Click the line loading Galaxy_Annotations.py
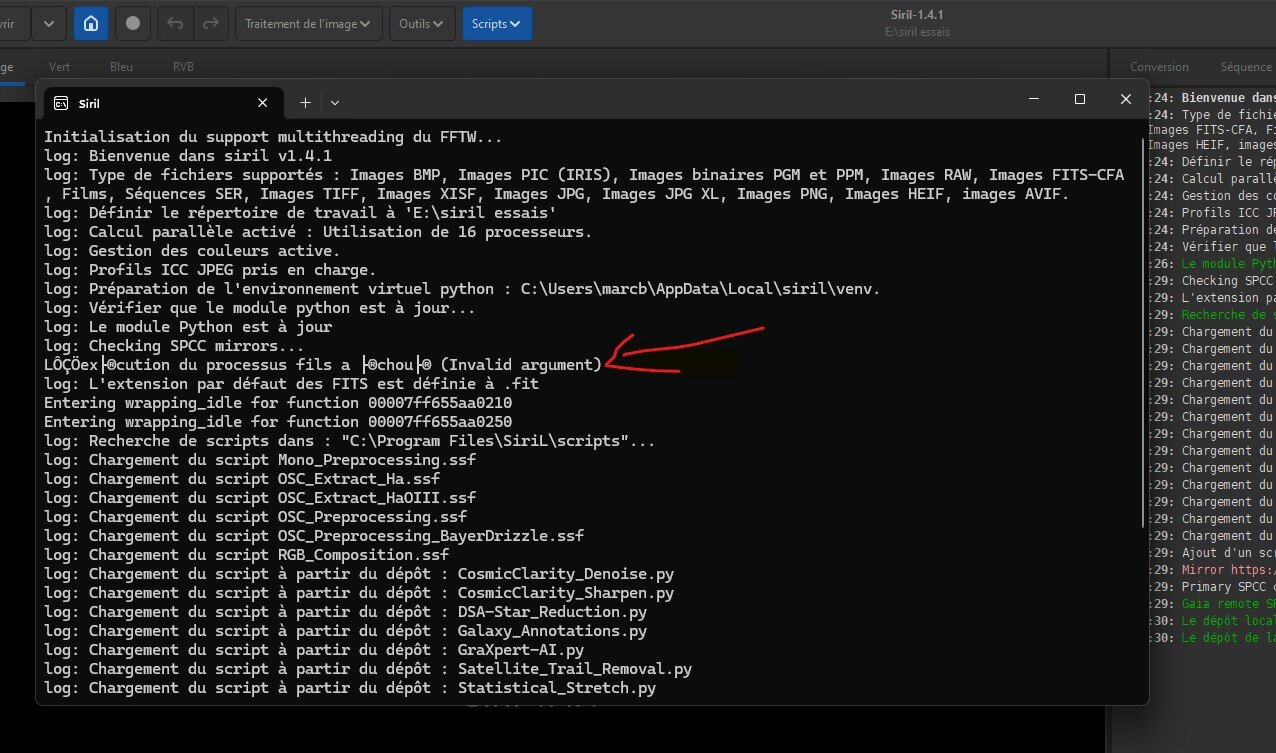1276x753 pixels. (x=346, y=631)
